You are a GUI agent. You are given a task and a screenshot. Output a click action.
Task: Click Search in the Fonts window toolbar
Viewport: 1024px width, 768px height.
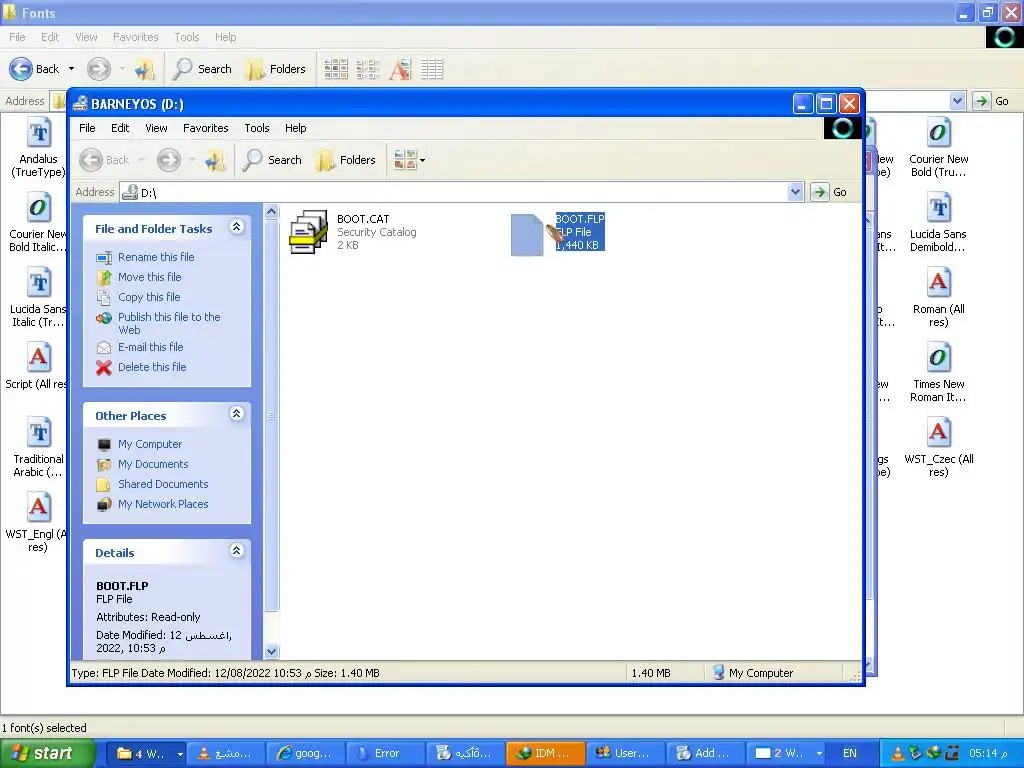pos(202,69)
